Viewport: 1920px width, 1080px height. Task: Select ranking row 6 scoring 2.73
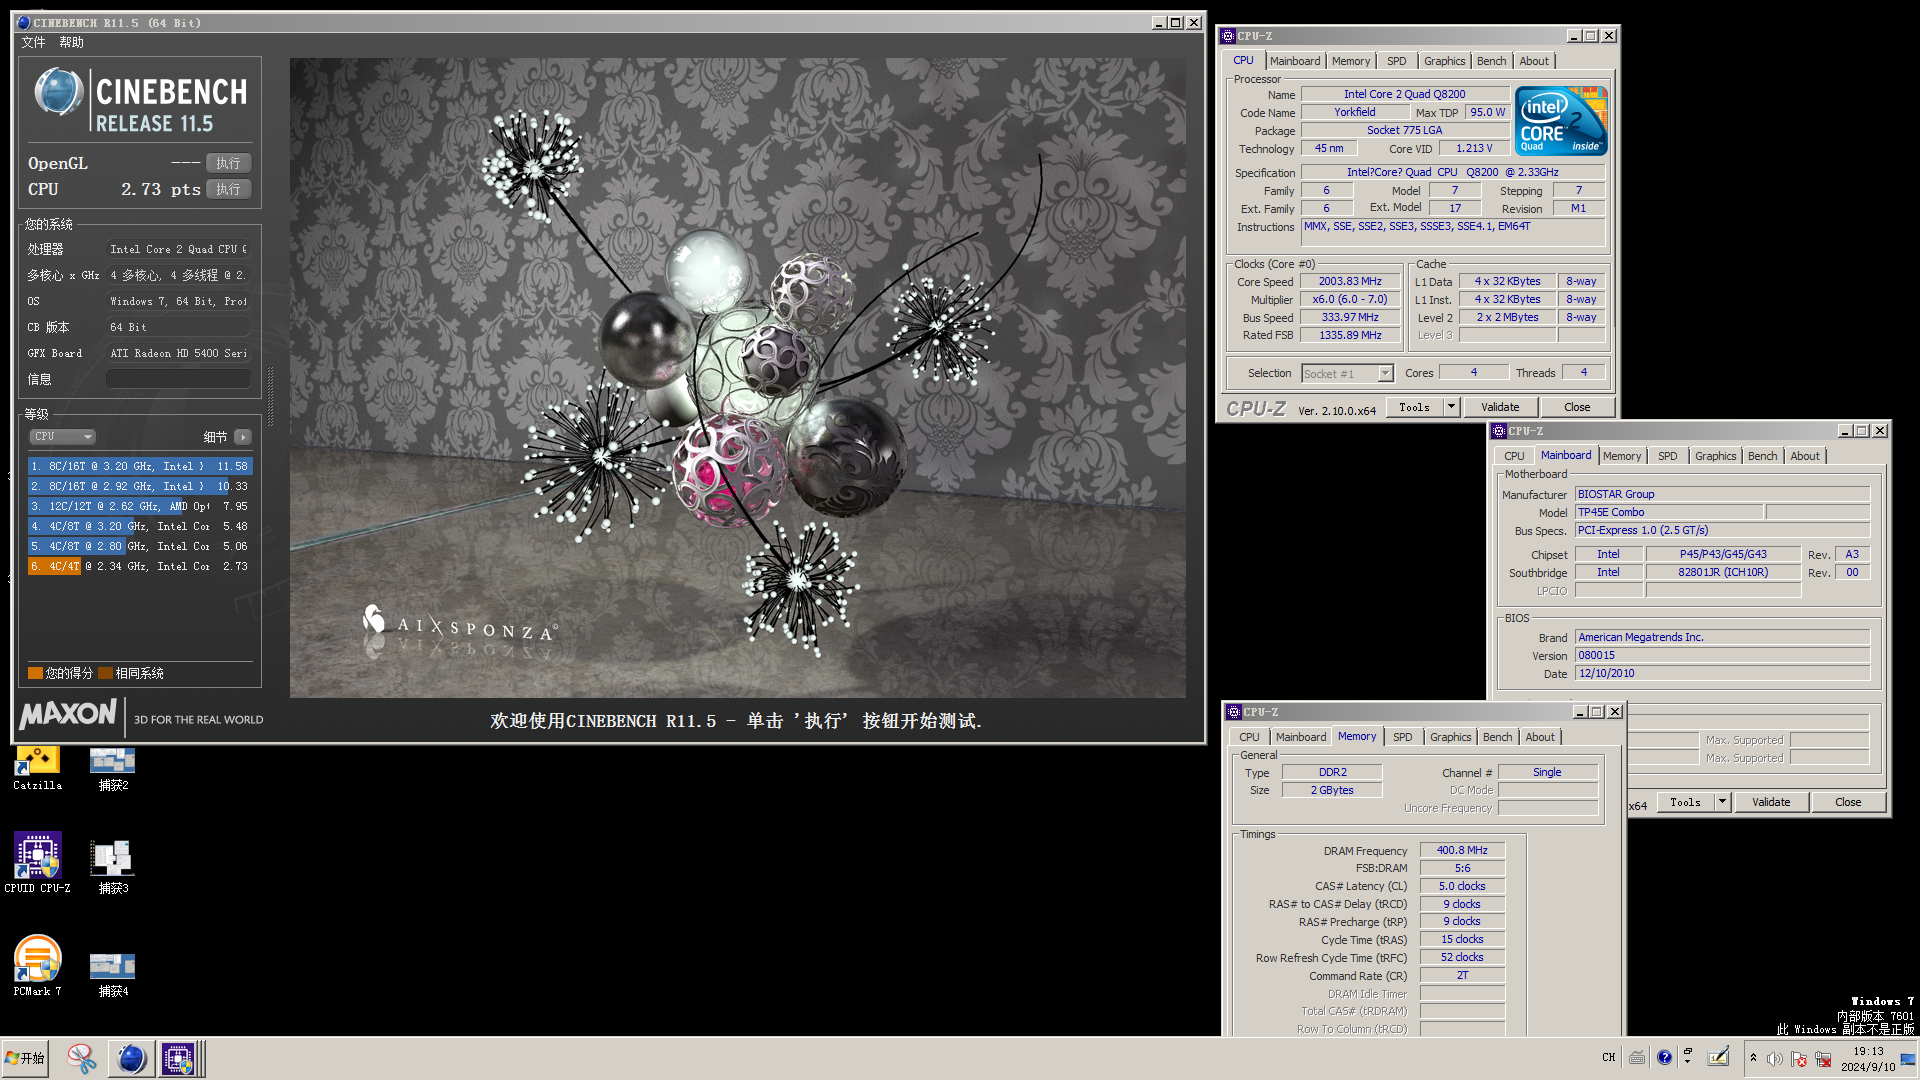tap(140, 566)
